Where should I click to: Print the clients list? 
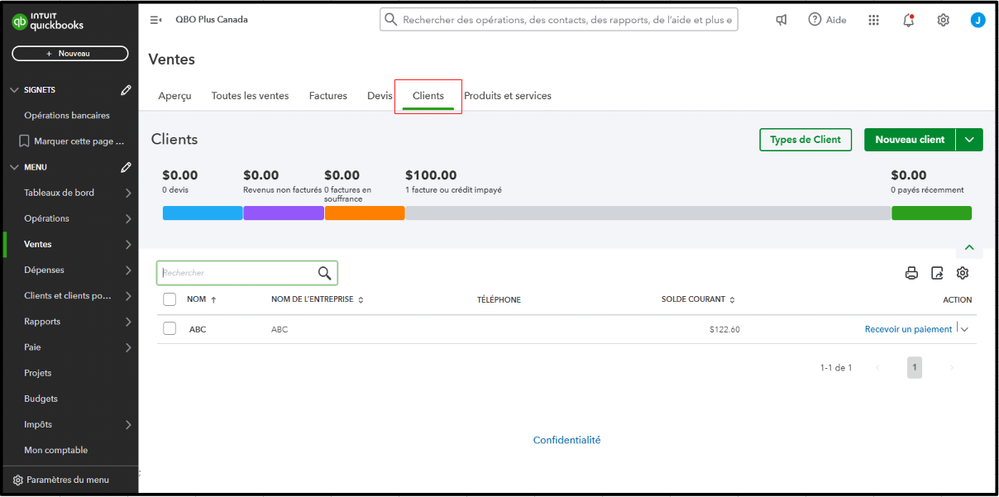coord(912,273)
